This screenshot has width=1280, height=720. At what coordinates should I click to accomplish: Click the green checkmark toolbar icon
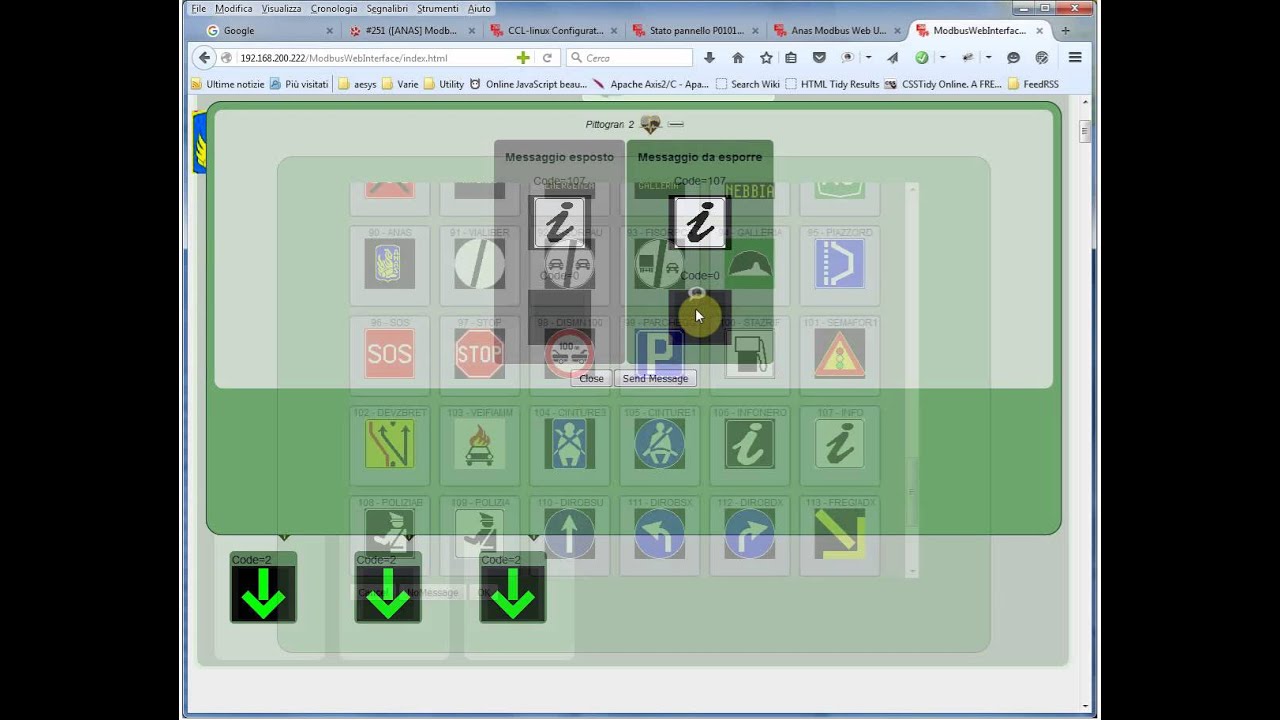[922, 58]
